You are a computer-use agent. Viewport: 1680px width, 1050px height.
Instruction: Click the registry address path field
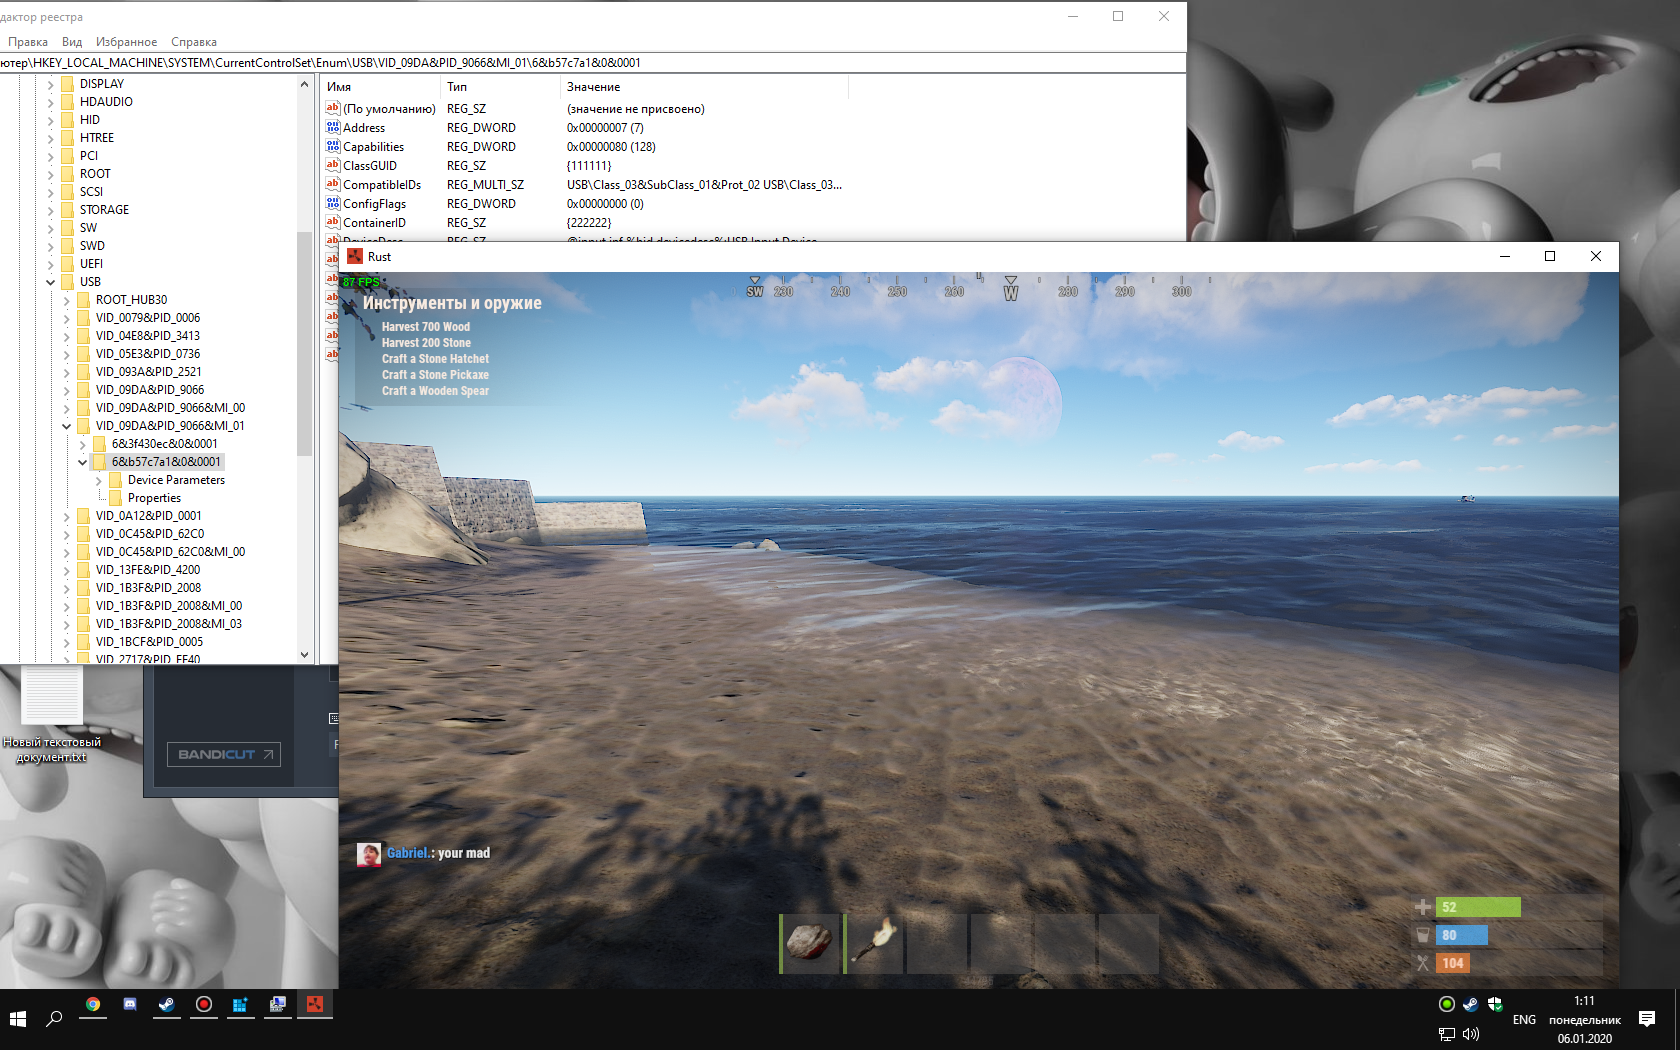tap(592, 62)
